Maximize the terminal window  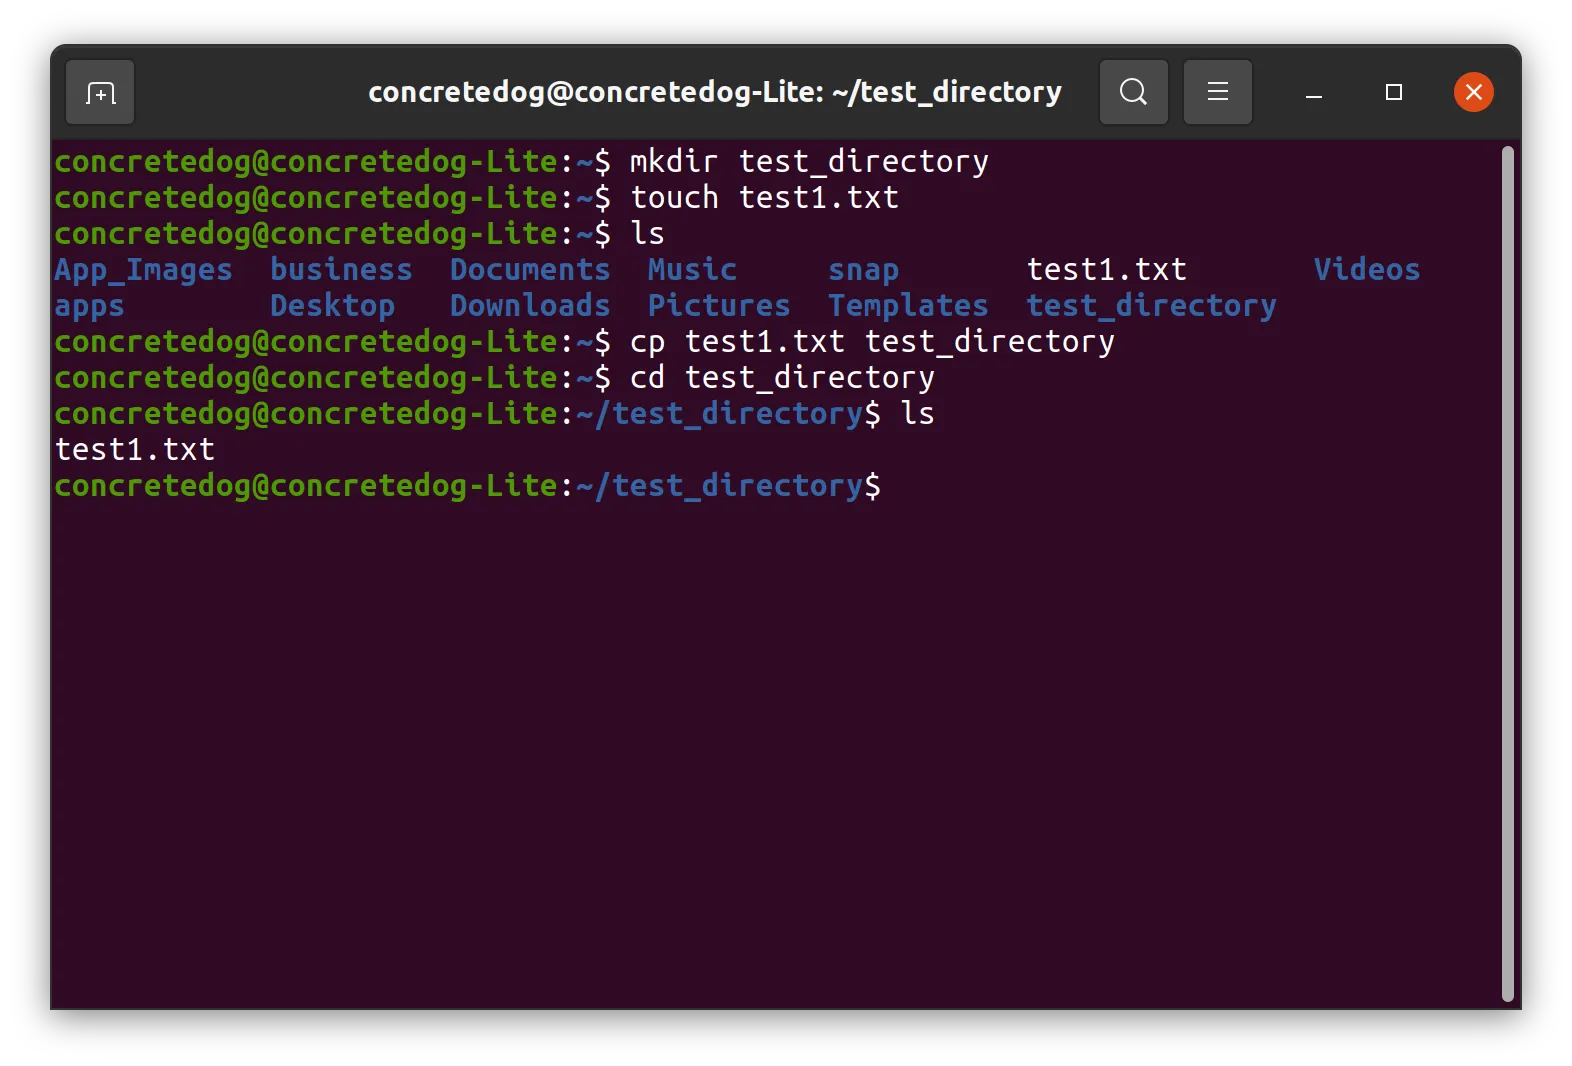[x=1393, y=93]
